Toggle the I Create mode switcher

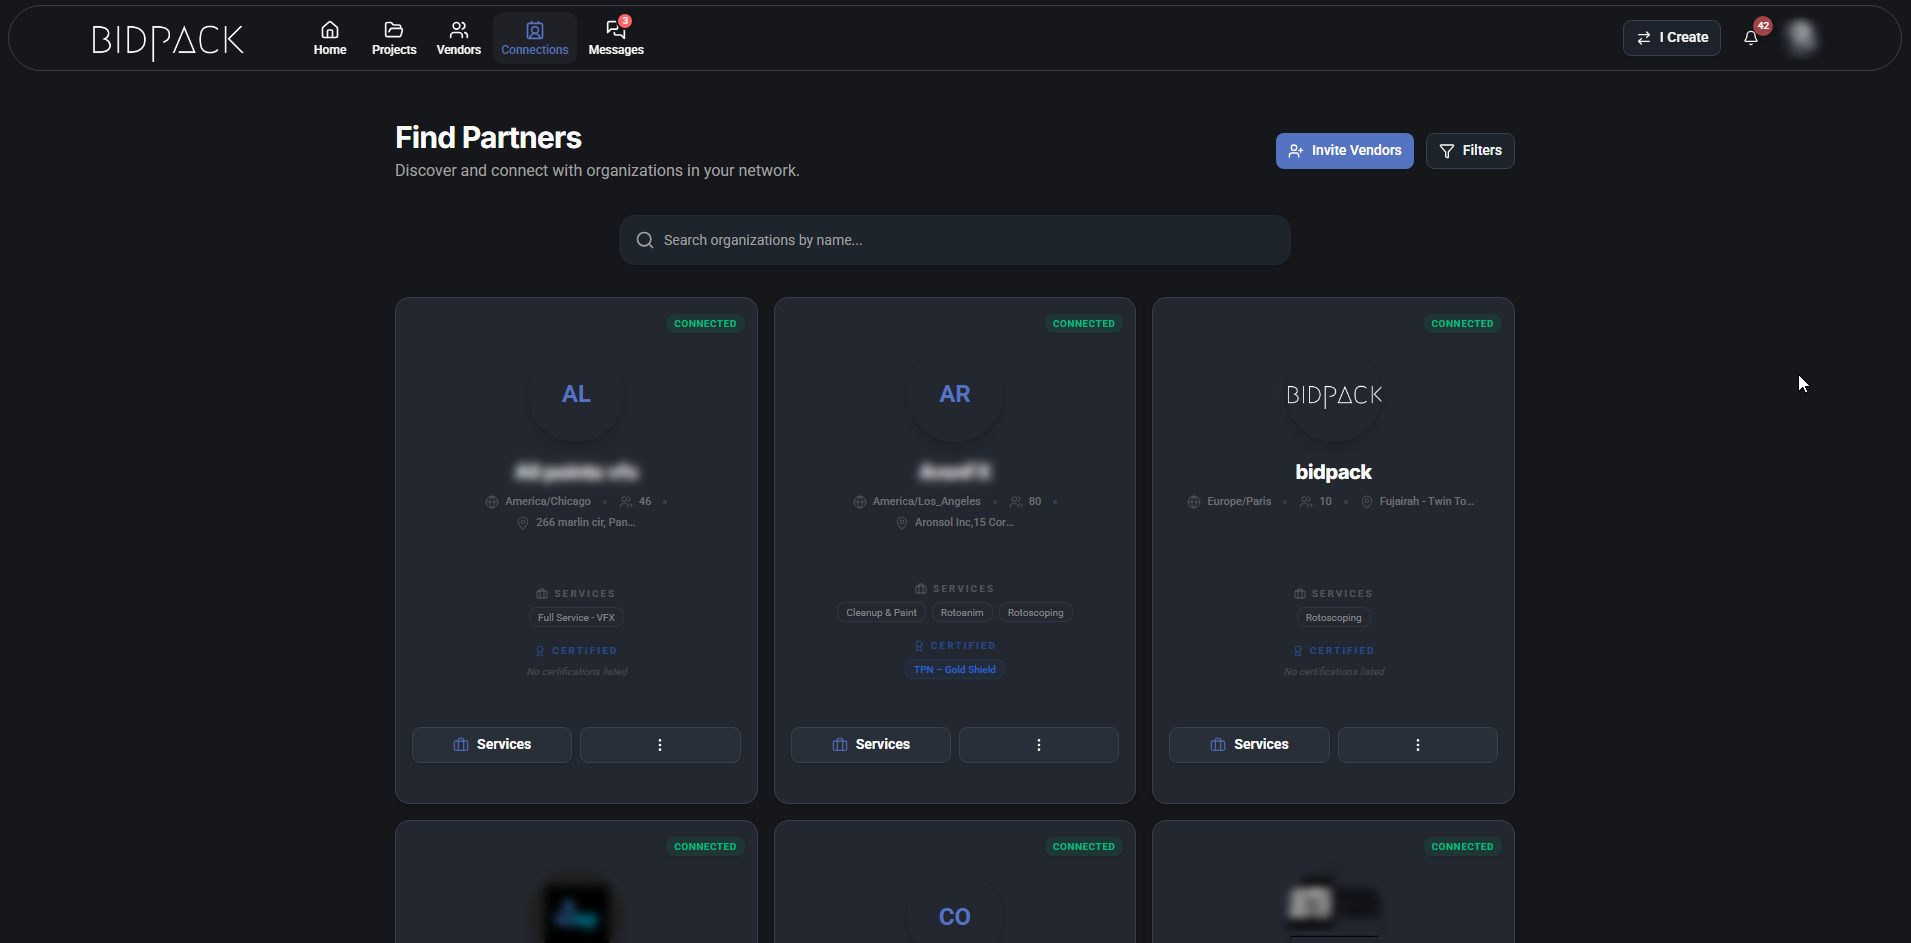click(x=1671, y=38)
